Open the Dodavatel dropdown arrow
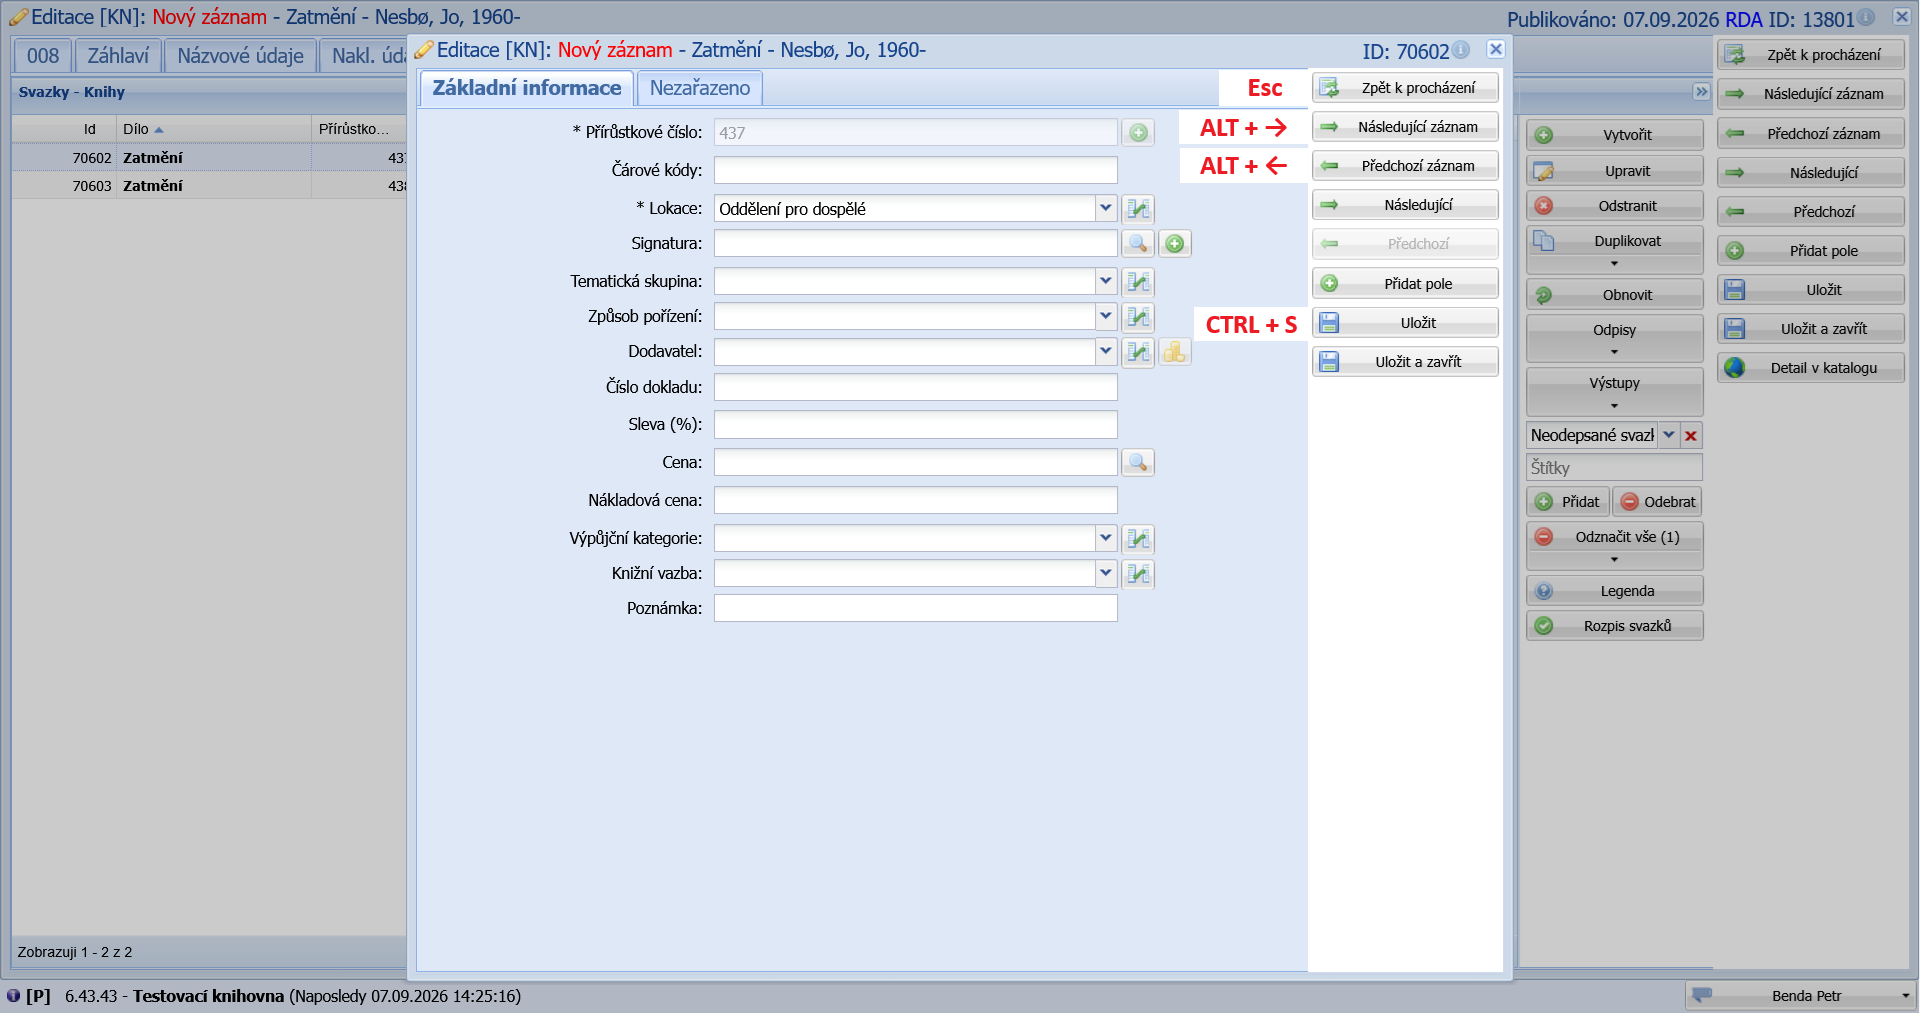The image size is (1920, 1013). click(1106, 351)
